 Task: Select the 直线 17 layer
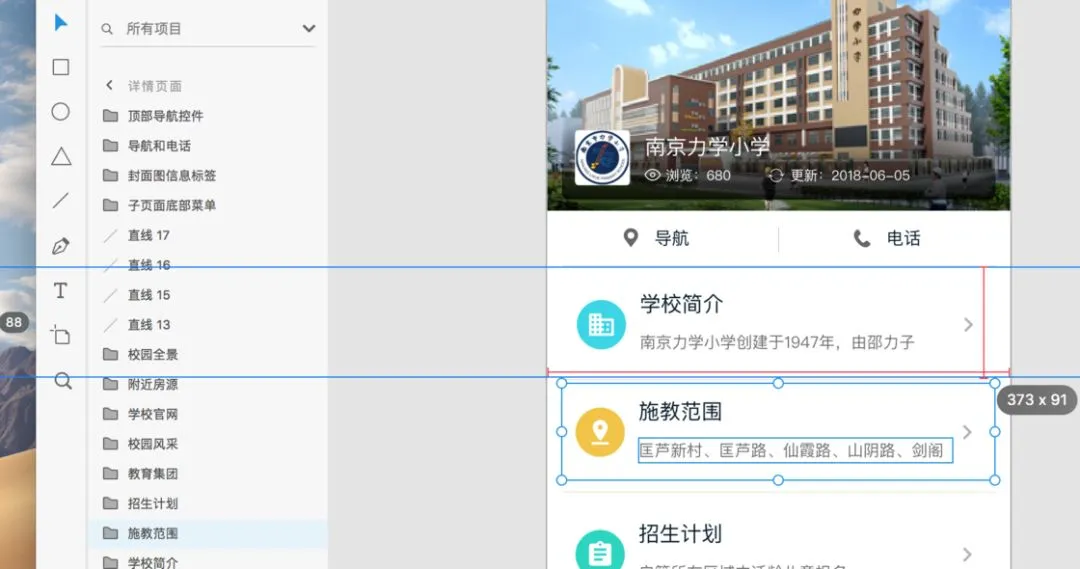tap(208, 235)
